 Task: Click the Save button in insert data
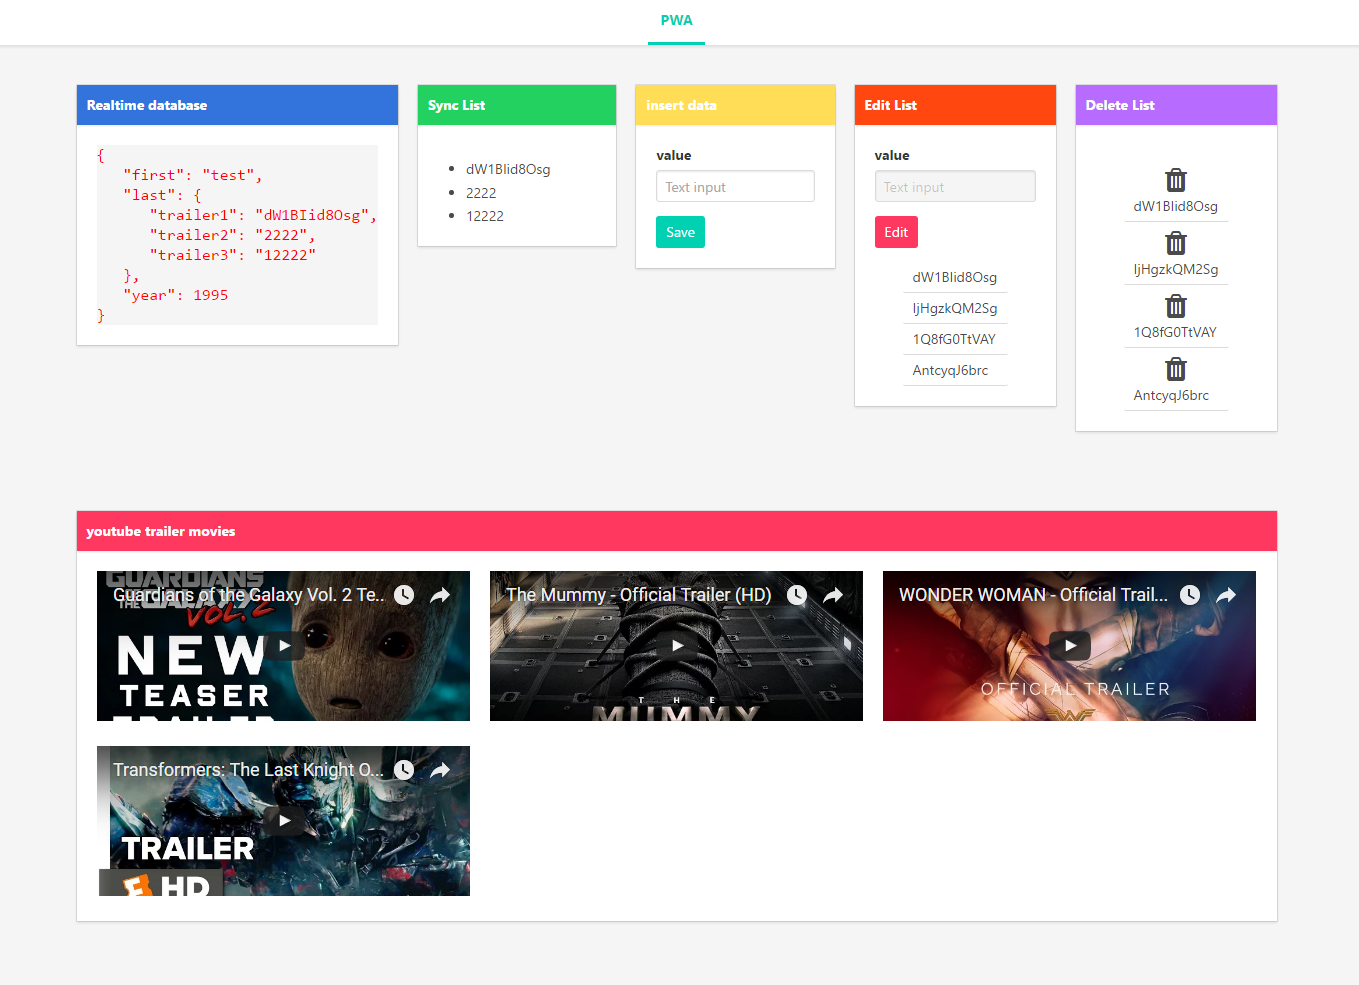click(680, 232)
